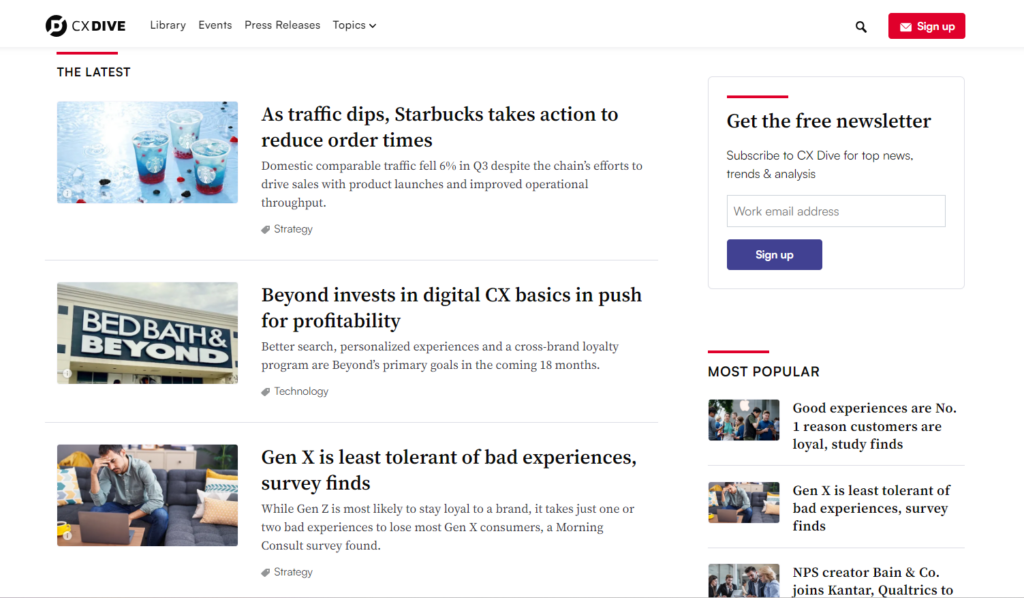Viewport: 1024px width, 598px height.
Task: Click the purple newsletter Sign up button
Action: pos(774,255)
